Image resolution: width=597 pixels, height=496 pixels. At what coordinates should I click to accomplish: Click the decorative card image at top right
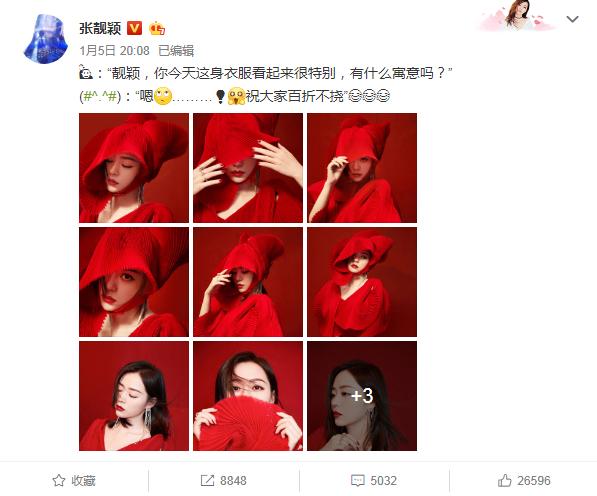[x=519, y=15]
